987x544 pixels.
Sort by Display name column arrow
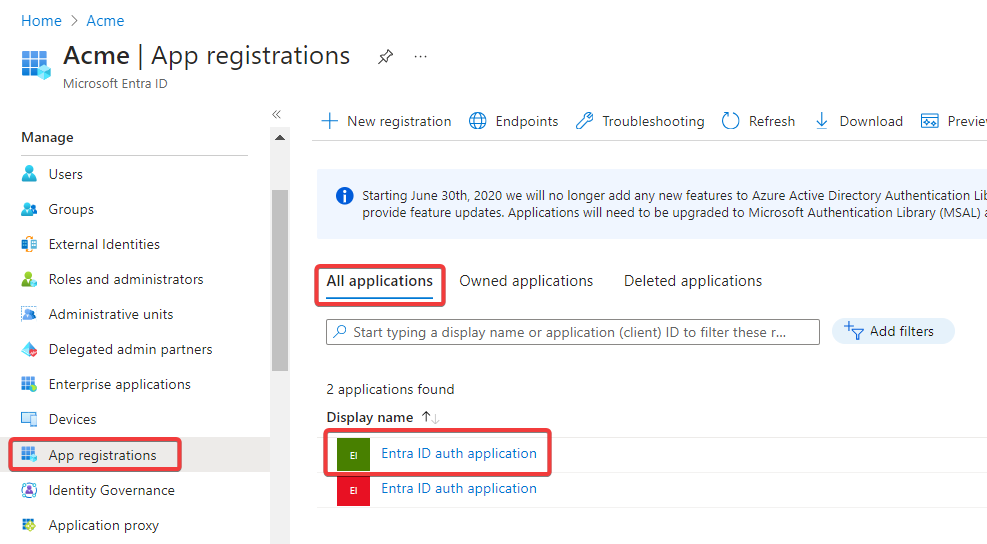pyautogui.click(x=430, y=417)
